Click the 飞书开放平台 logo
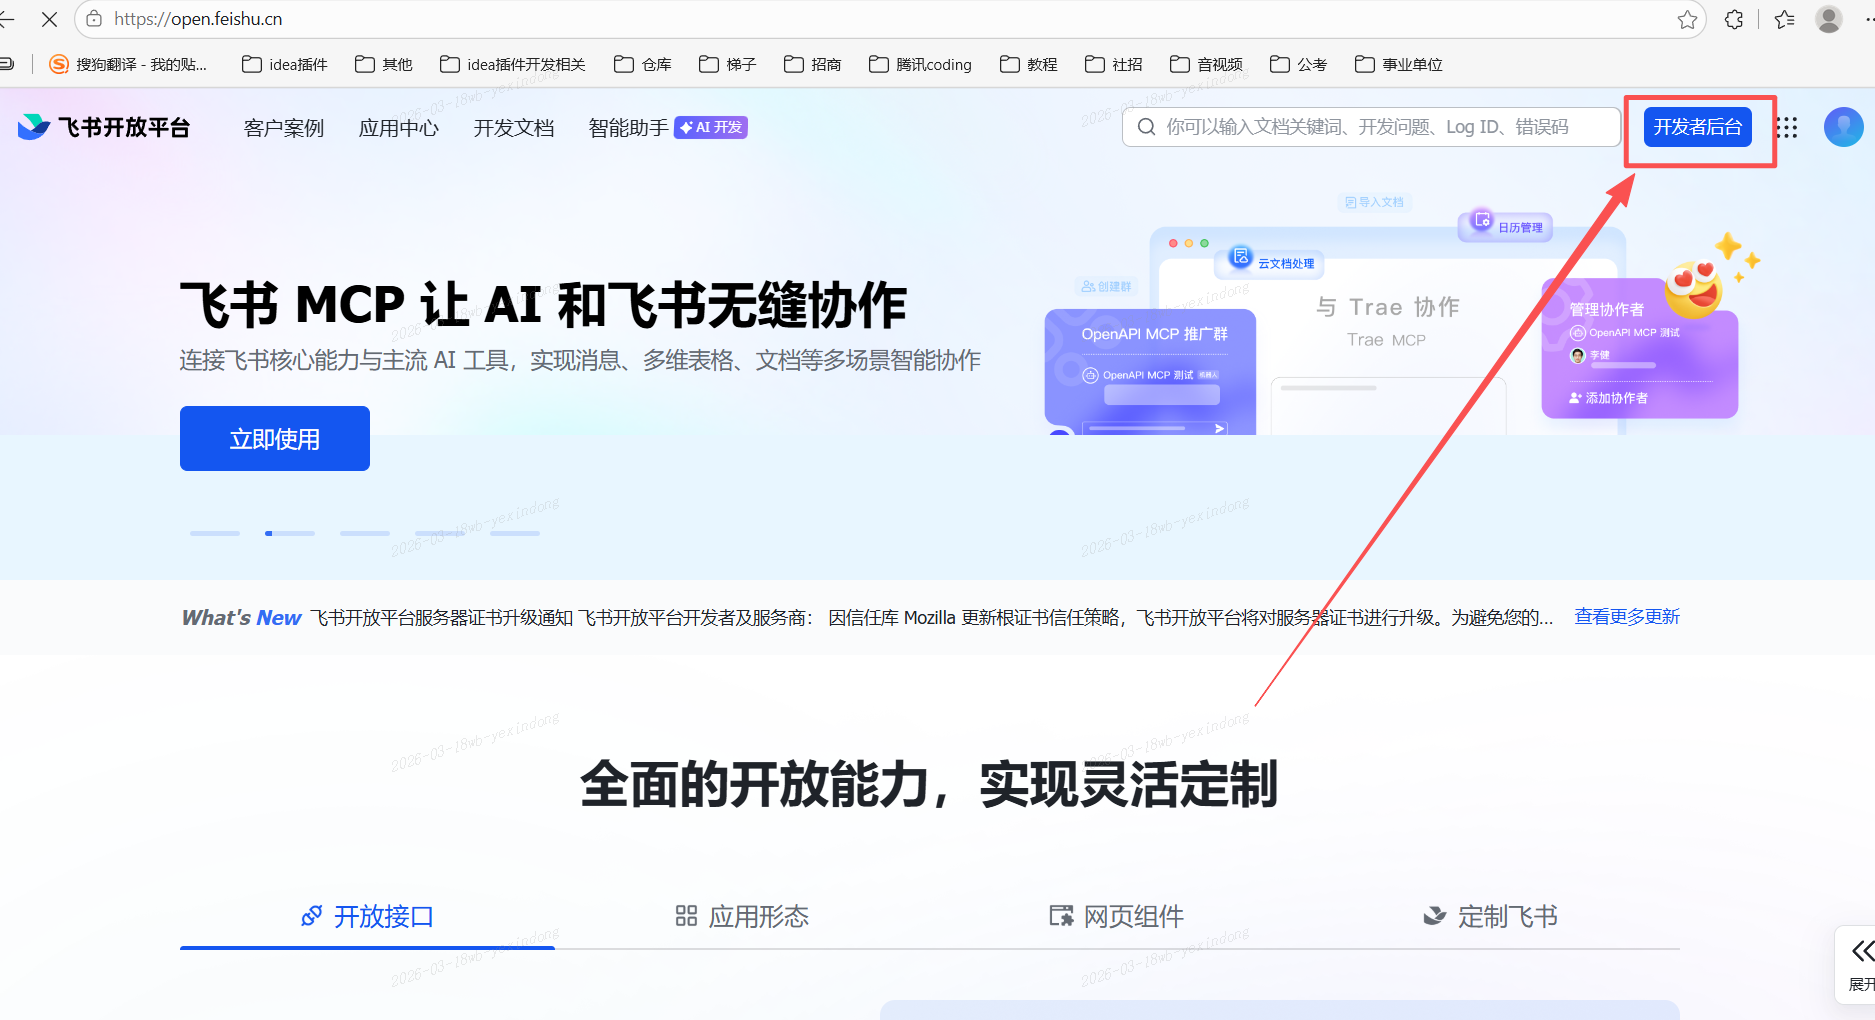 (103, 126)
